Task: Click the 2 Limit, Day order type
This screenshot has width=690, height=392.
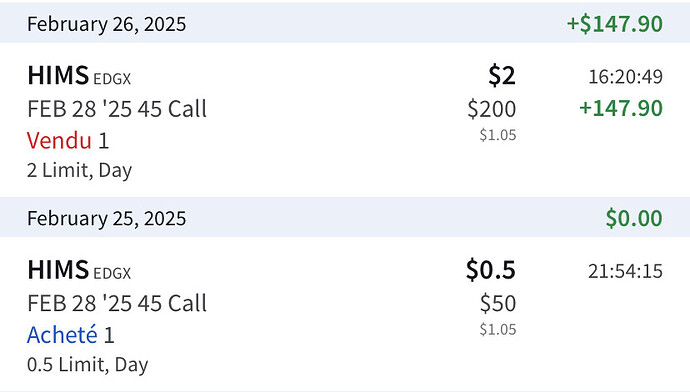Action: [x=80, y=171]
